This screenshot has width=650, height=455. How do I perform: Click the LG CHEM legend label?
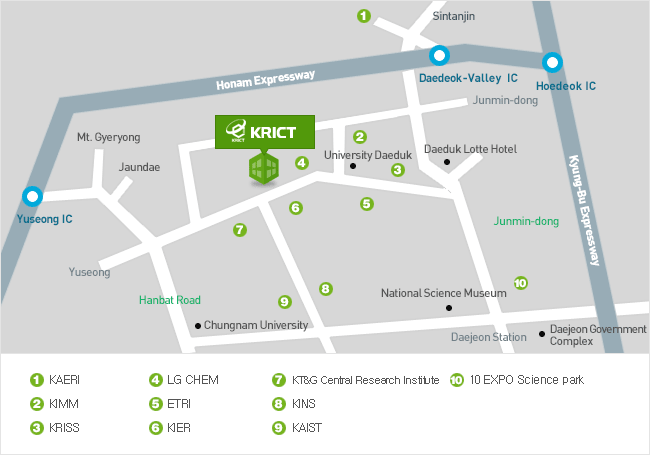coord(193,380)
